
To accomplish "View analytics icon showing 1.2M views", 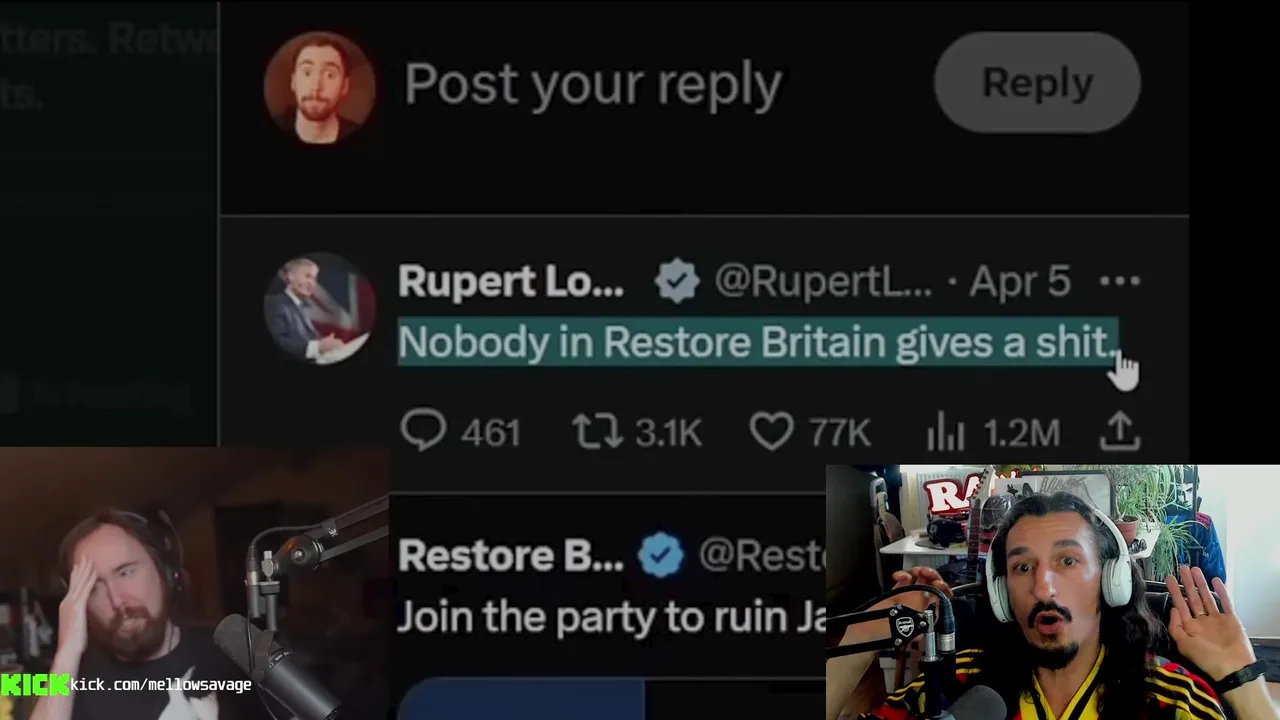I will [x=945, y=433].
